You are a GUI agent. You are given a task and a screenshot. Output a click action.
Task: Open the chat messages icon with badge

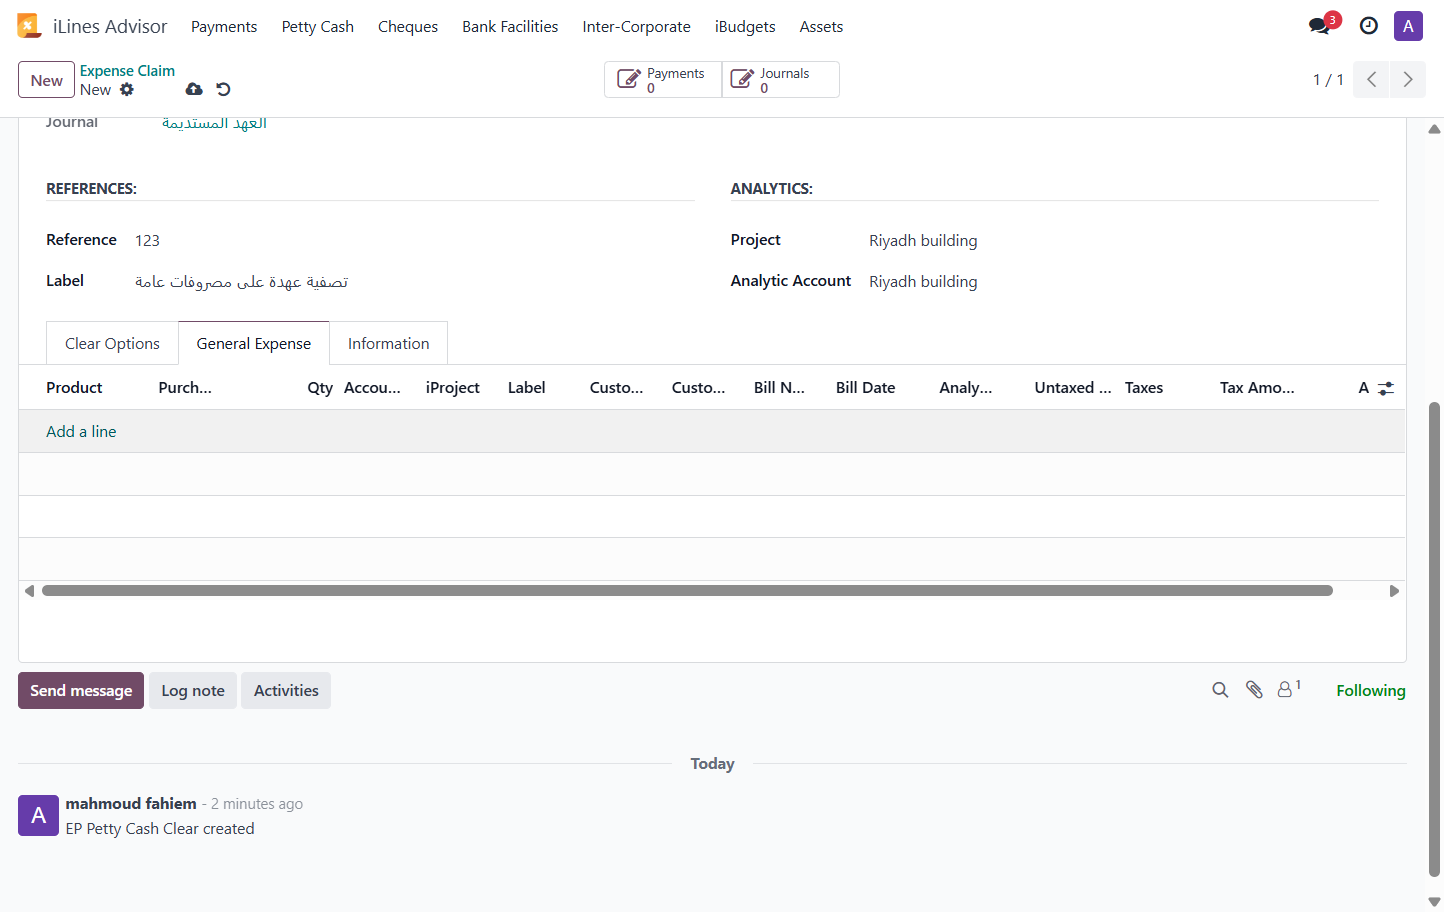(1320, 26)
